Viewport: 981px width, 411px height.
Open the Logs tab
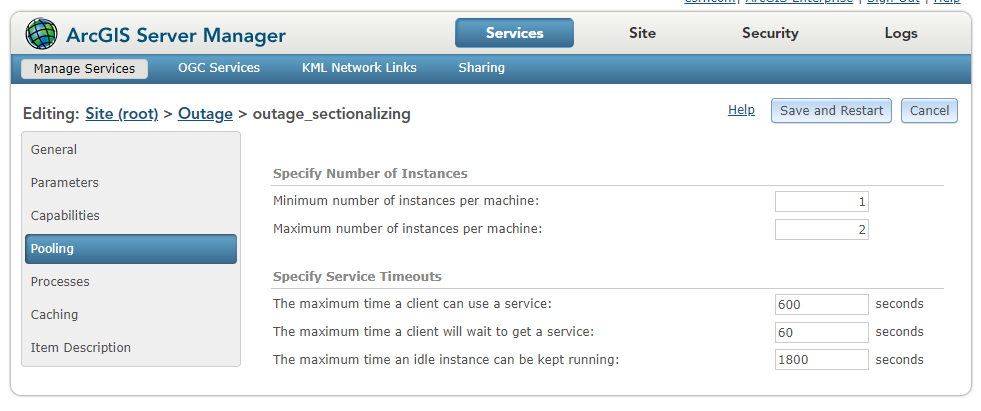[900, 33]
